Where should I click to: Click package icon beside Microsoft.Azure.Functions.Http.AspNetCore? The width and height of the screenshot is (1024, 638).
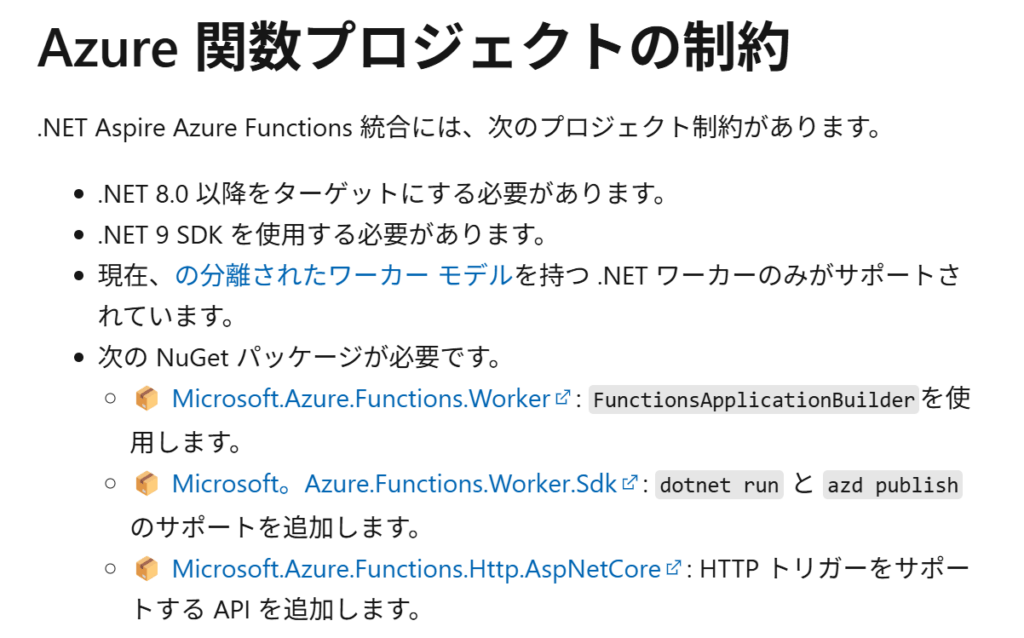[147, 569]
